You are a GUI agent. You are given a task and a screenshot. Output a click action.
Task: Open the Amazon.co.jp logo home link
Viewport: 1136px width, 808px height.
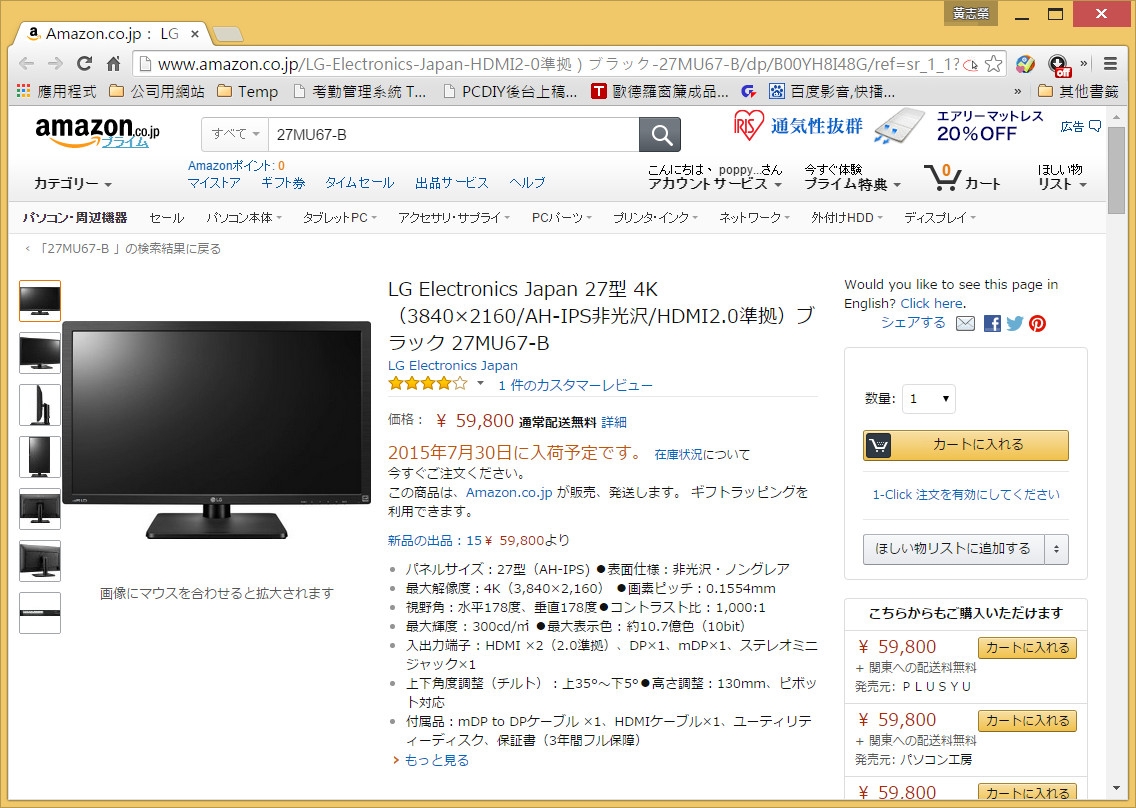(x=98, y=132)
